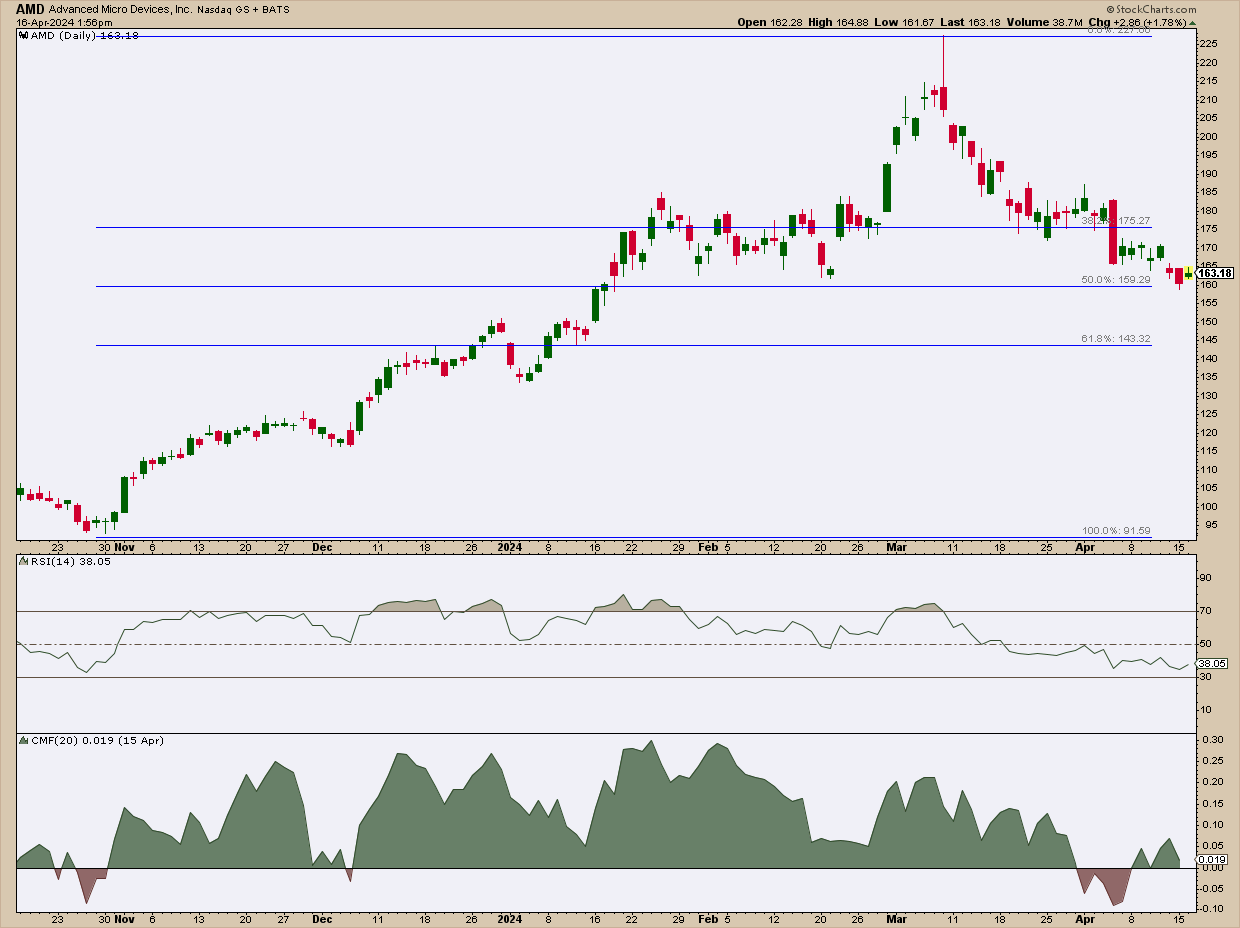Click the candlestick legend icon beside AMD (Daily)
Screen dimensions: 1240x928
pos(23,35)
